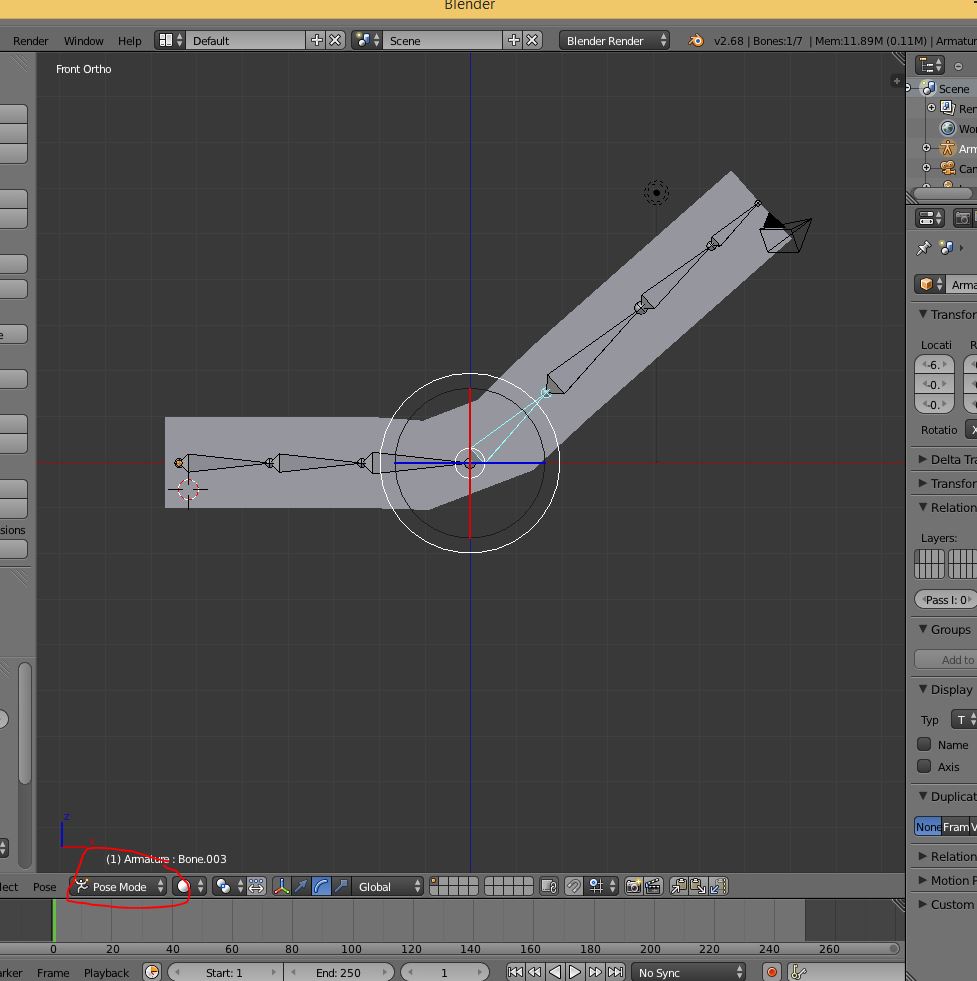Open the viewport shading icon menu
Image resolution: width=977 pixels, height=981 pixels.
point(183,887)
